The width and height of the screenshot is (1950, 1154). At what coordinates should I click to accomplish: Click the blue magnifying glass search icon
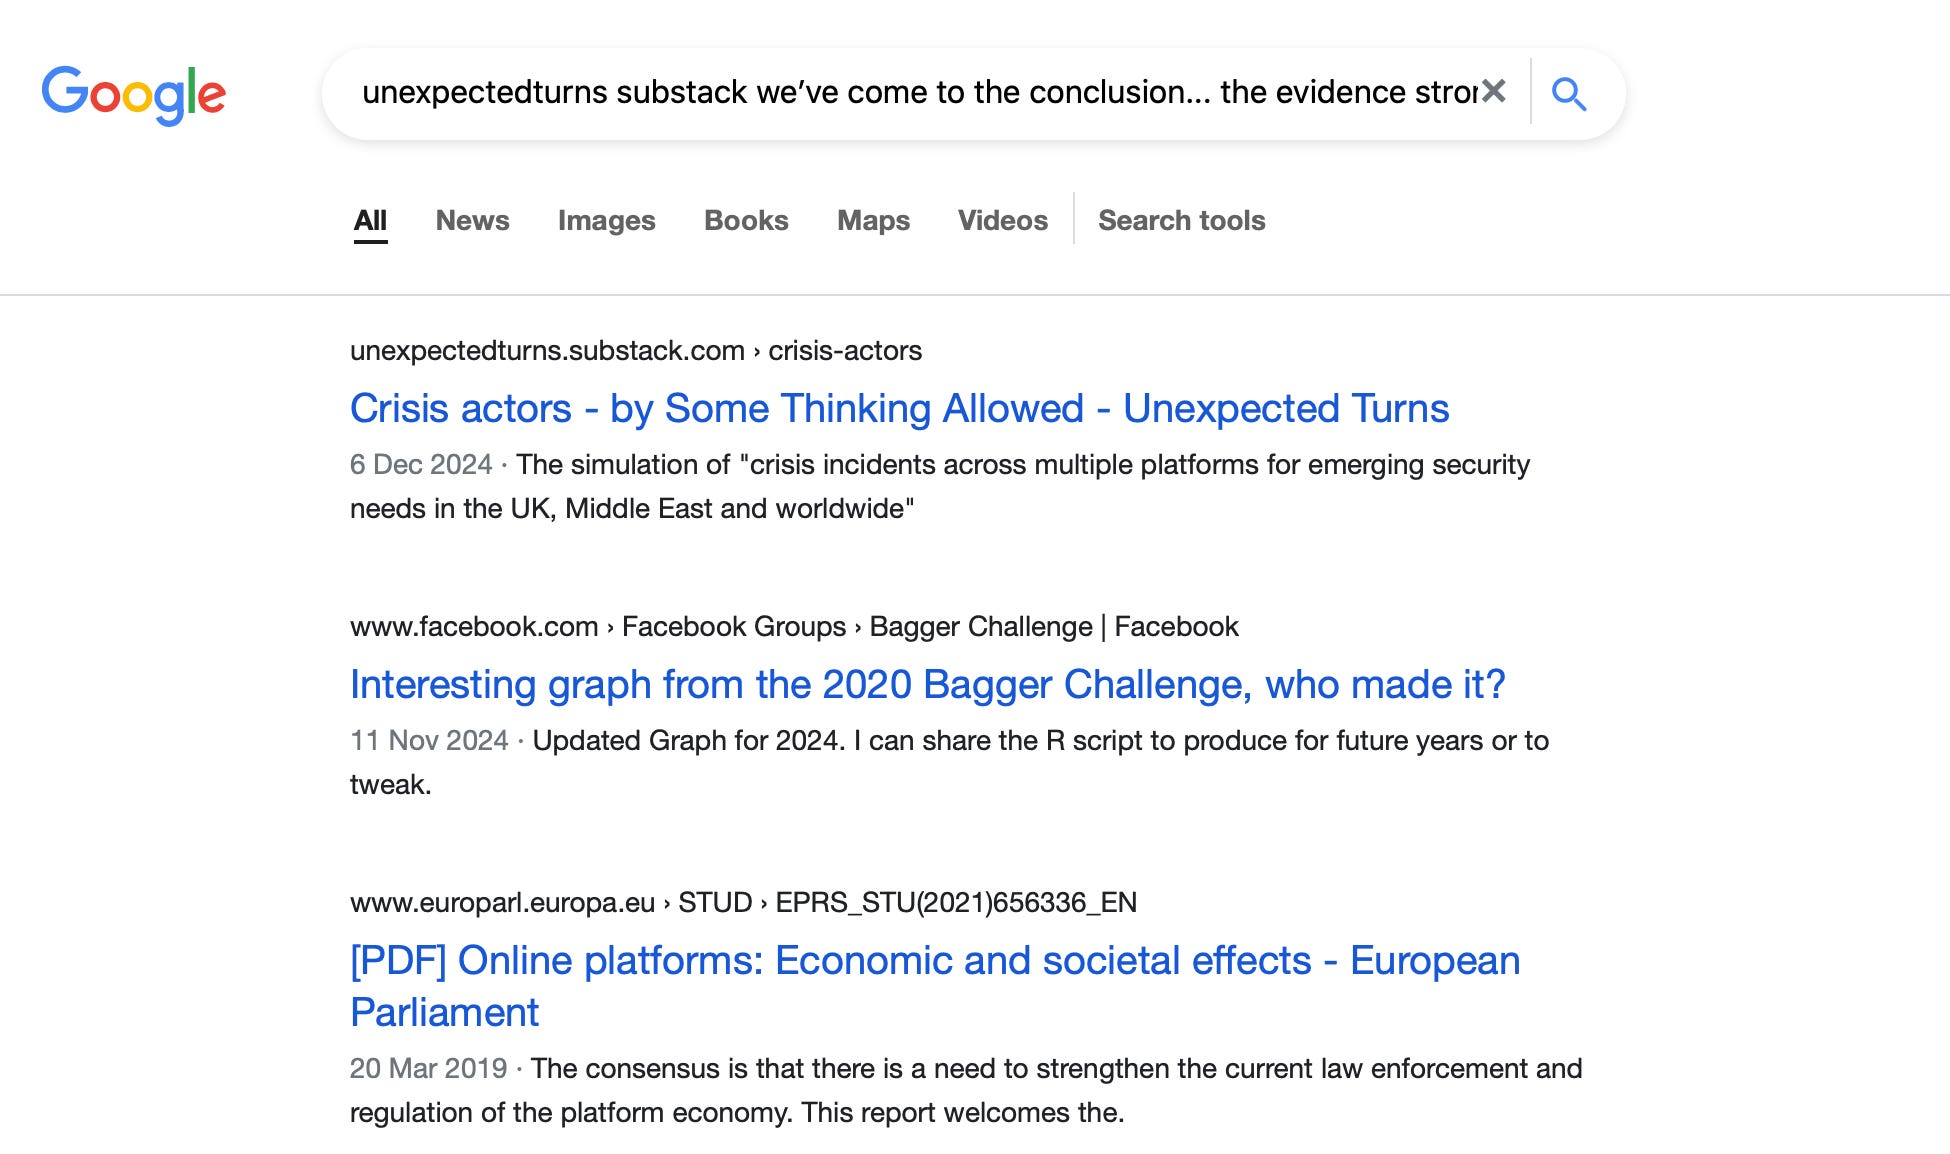point(1569,94)
